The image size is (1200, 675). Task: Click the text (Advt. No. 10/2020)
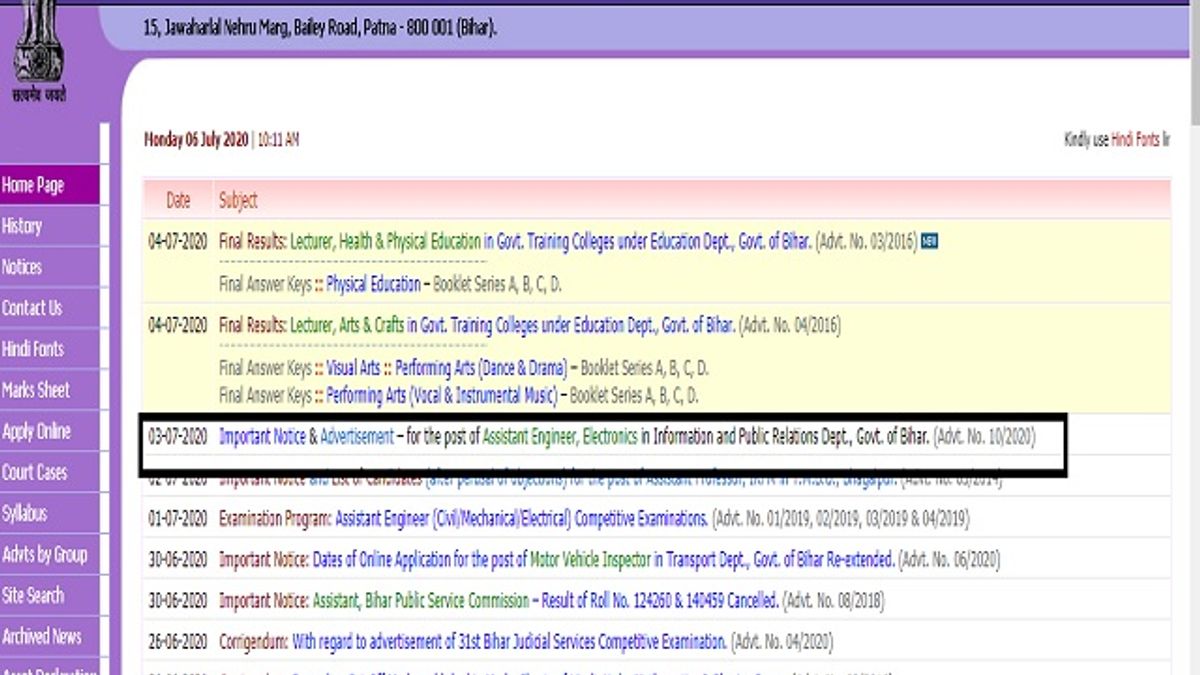click(x=985, y=437)
